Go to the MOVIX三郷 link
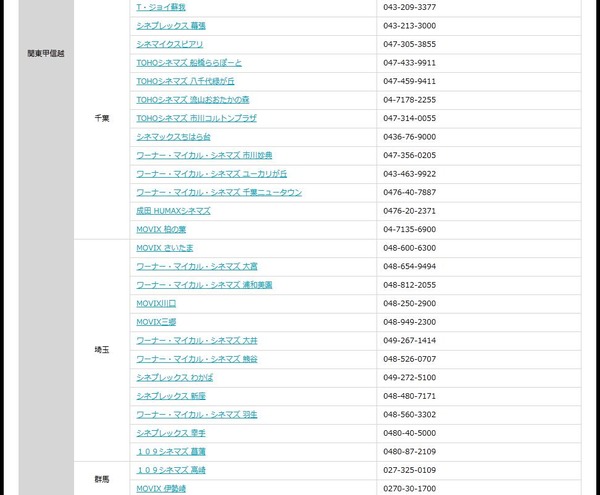This screenshot has width=600, height=495. coord(156,322)
